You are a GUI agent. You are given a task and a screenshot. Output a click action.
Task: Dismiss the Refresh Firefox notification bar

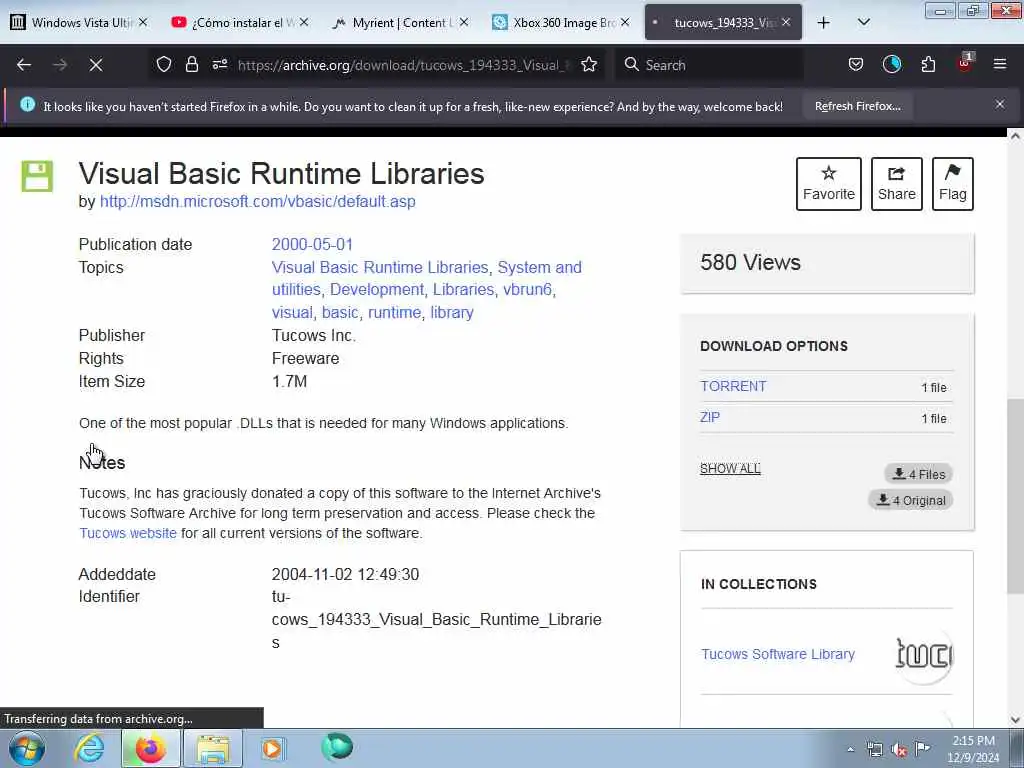[1000, 104]
